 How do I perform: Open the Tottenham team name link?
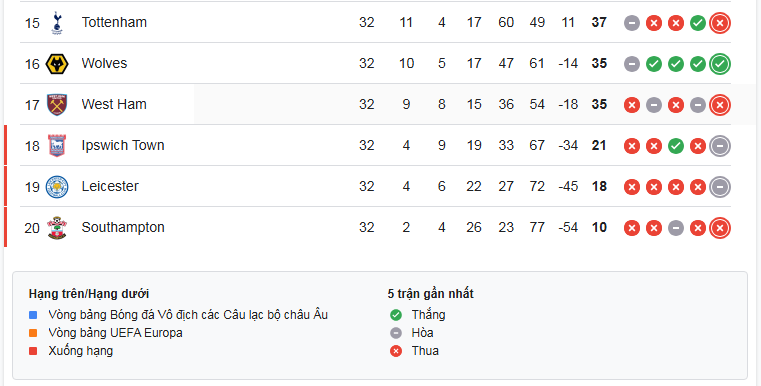[114, 22]
